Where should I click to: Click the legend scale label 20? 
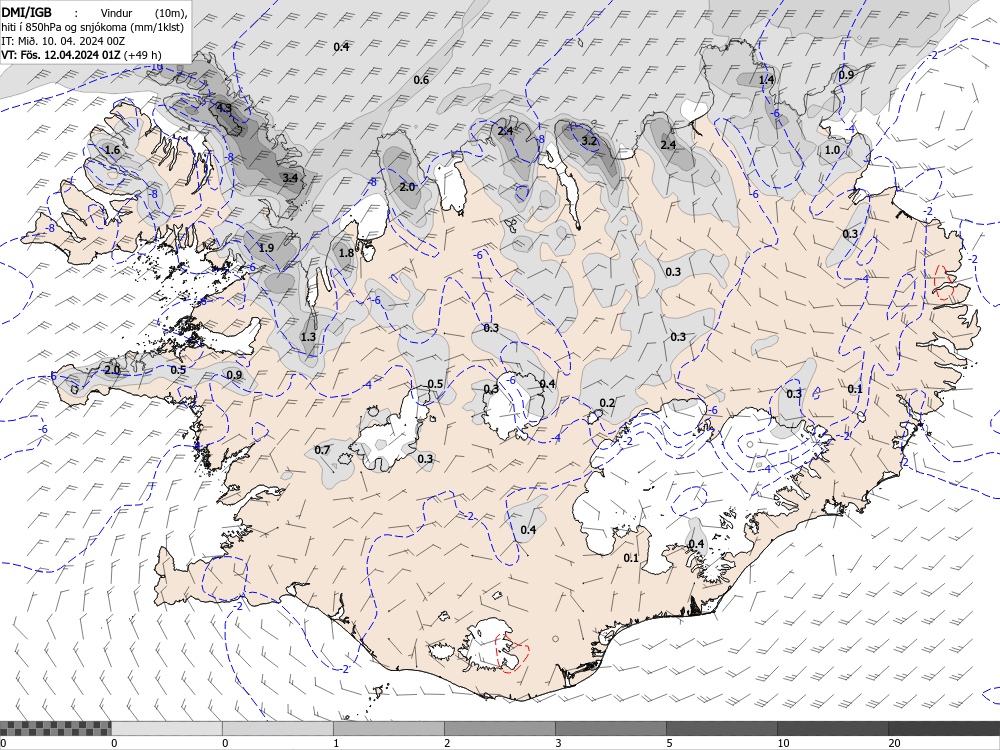coord(894,743)
